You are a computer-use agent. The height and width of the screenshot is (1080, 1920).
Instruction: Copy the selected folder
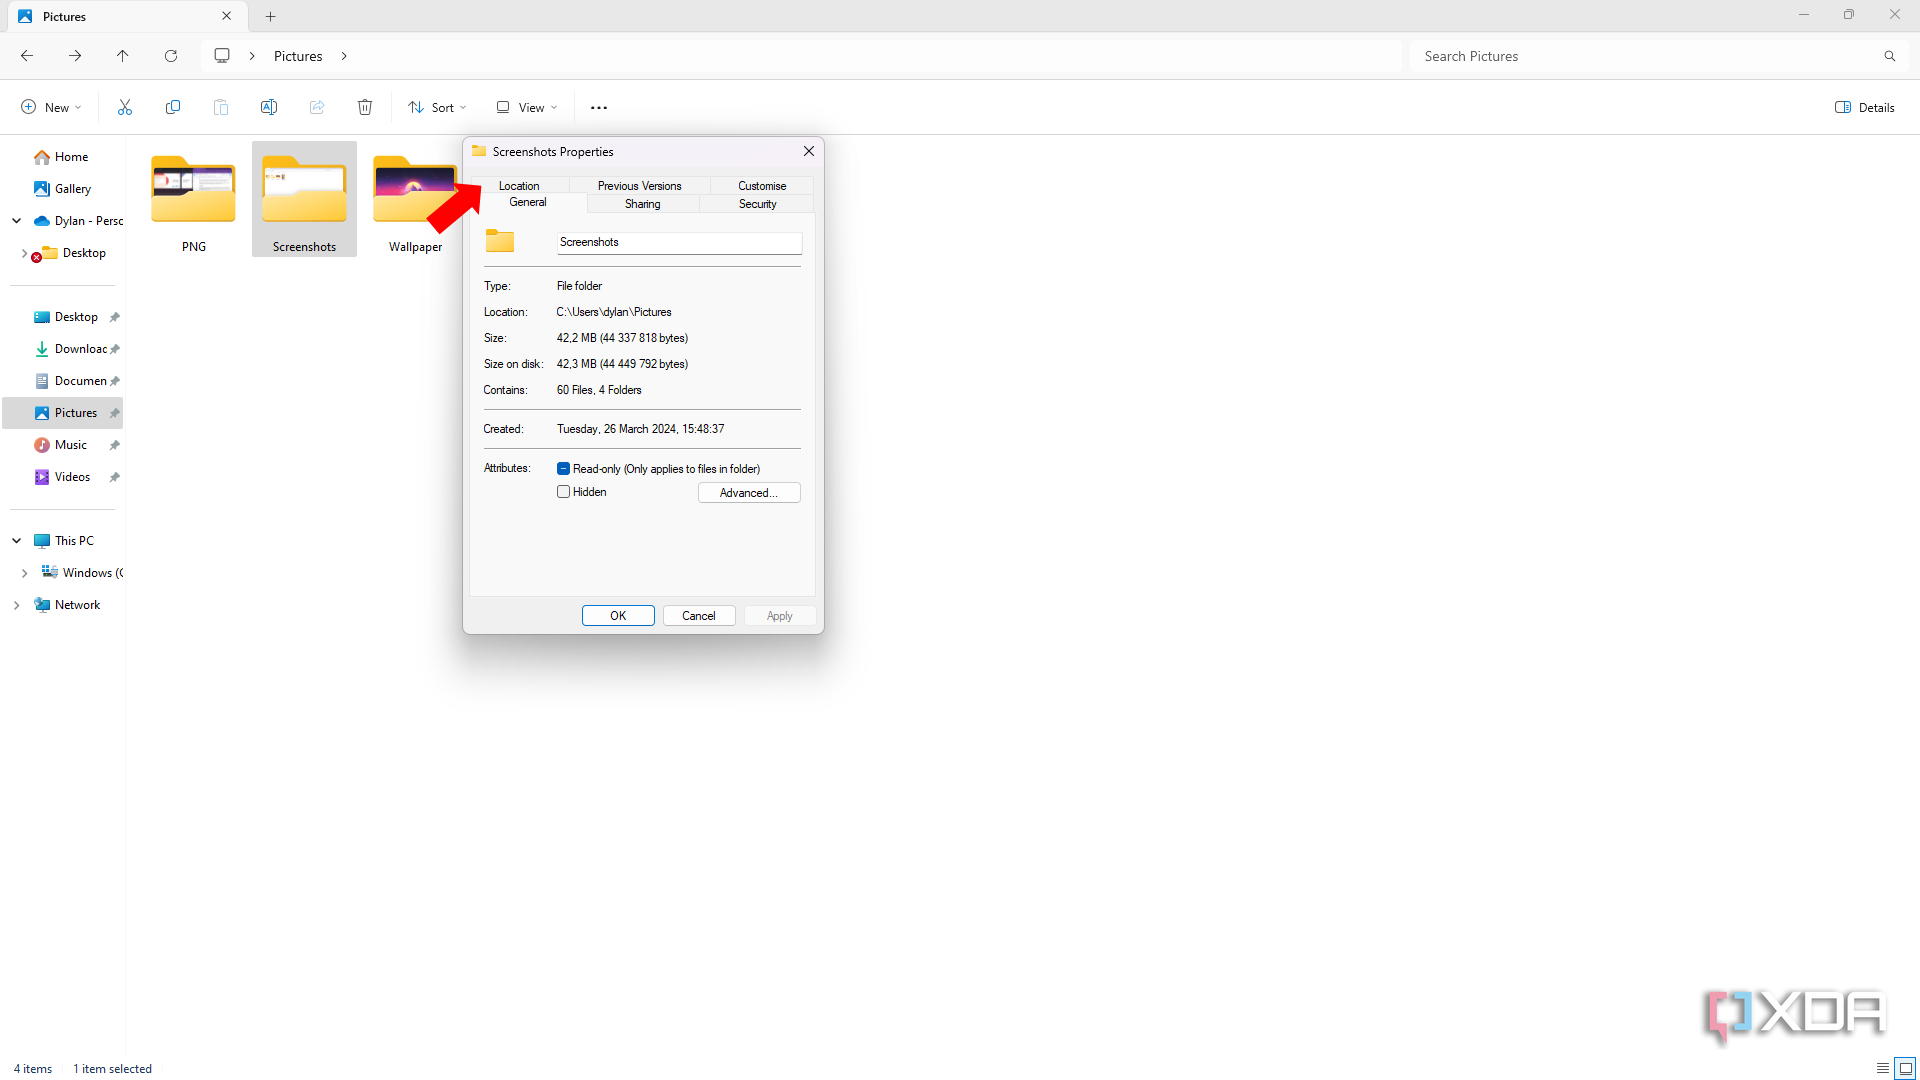point(172,107)
